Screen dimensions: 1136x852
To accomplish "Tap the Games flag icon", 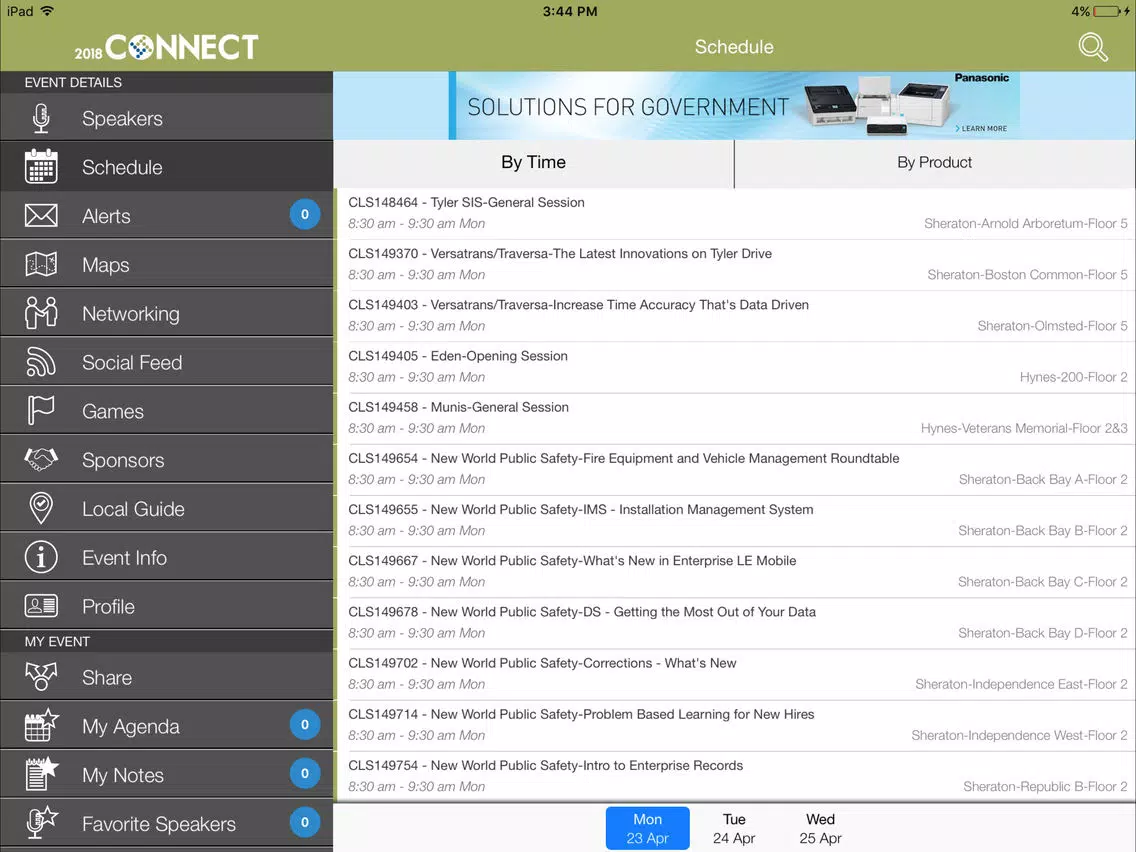I will tap(41, 411).
